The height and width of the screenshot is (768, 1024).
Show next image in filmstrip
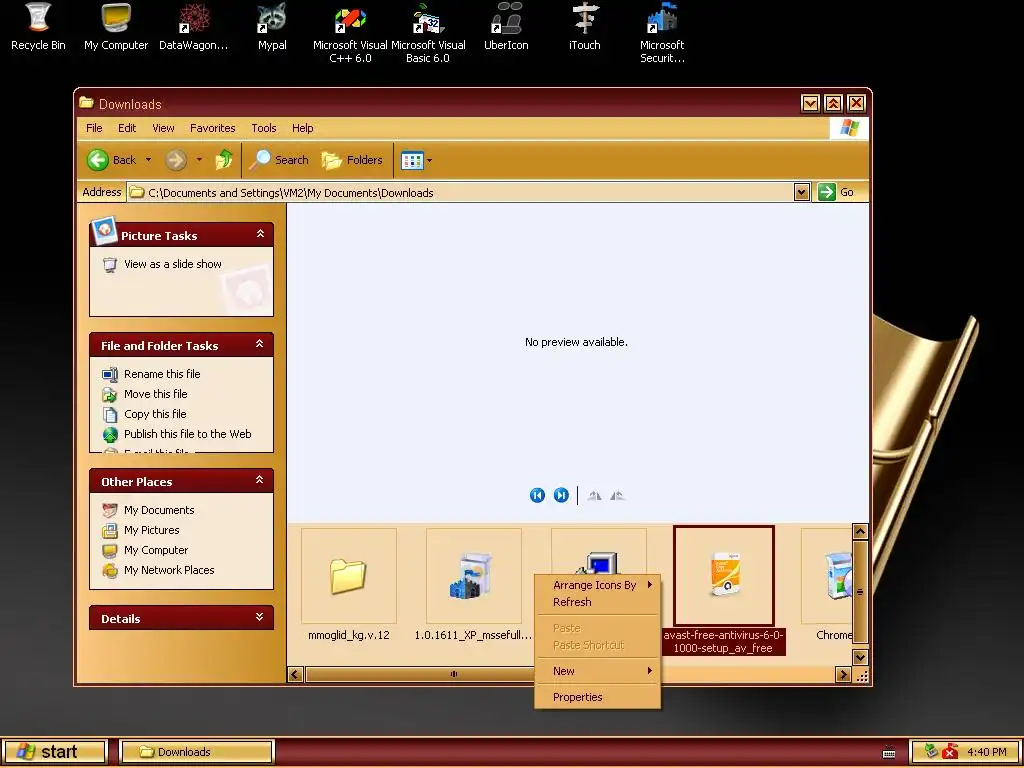[x=561, y=495]
